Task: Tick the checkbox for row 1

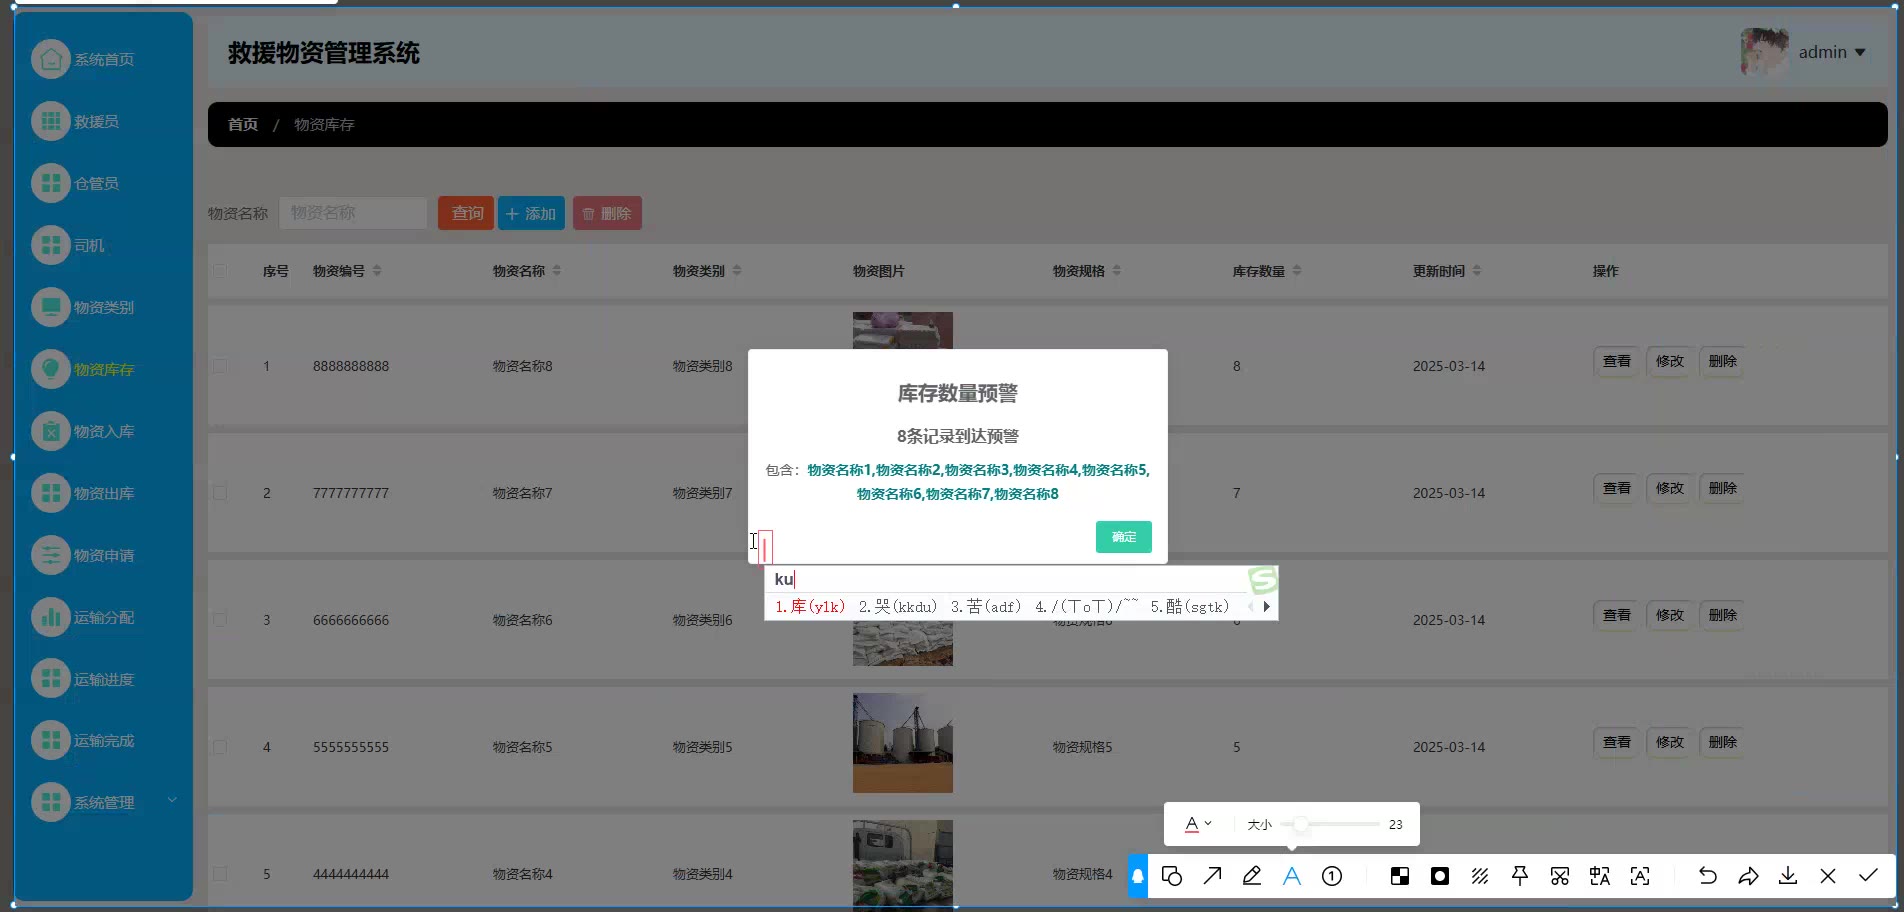Action: pyautogui.click(x=220, y=366)
